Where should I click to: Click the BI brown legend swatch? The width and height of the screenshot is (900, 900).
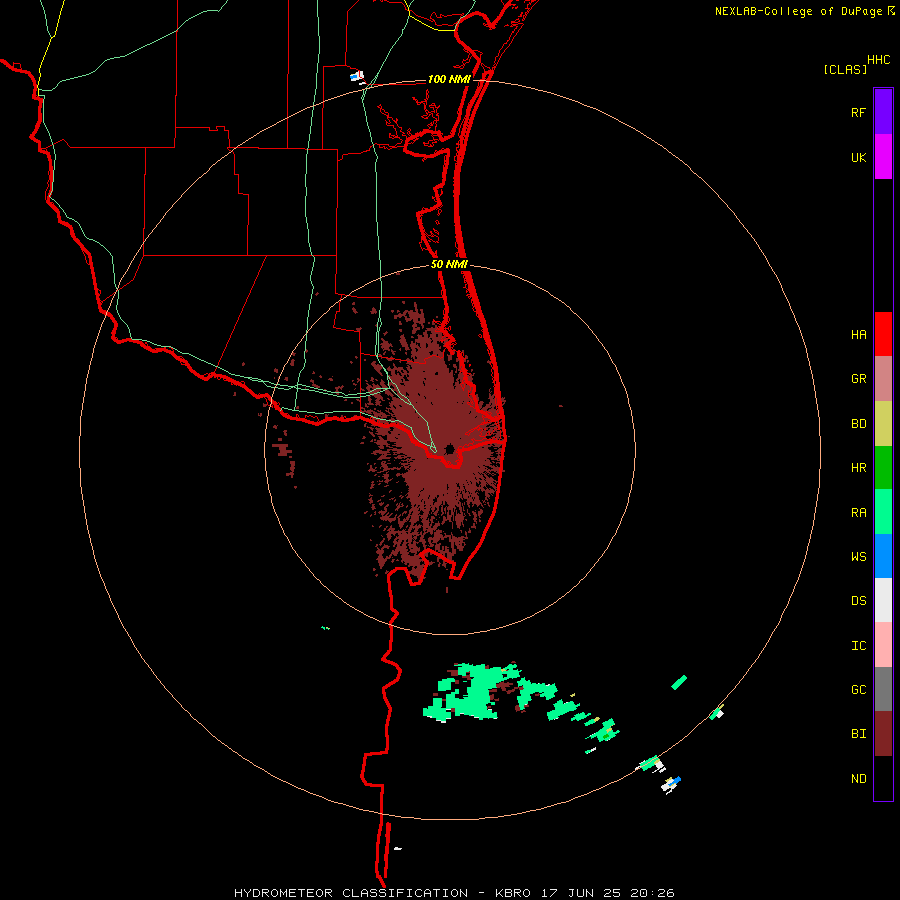coord(883,734)
